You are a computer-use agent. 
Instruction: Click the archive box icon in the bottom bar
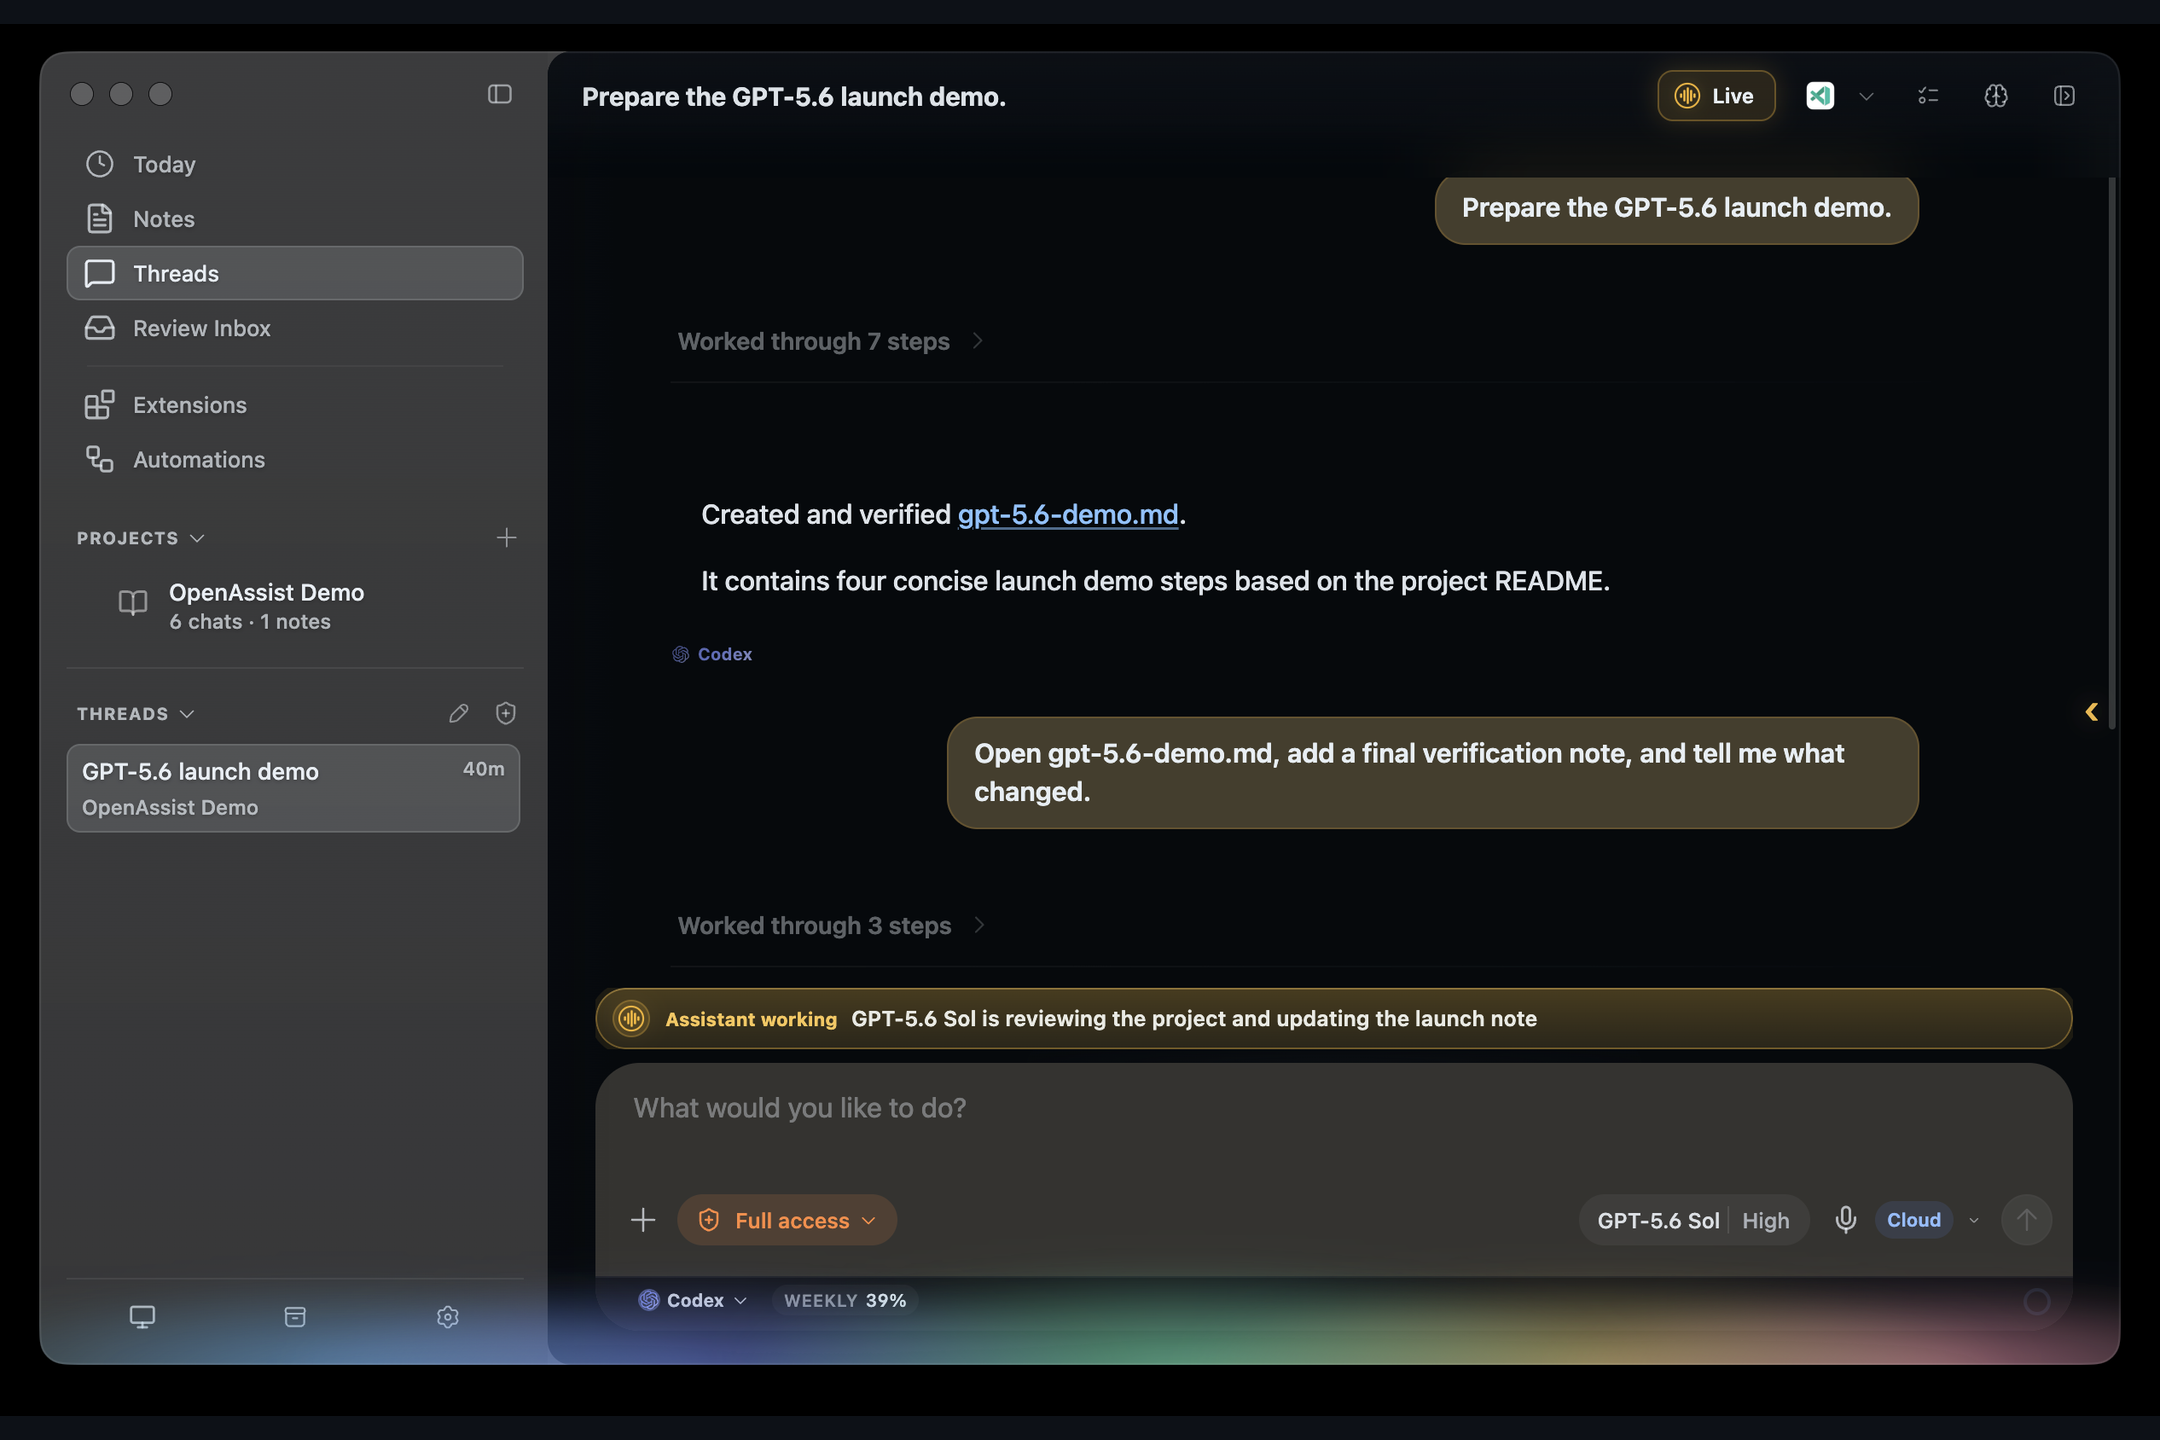pyautogui.click(x=295, y=1317)
